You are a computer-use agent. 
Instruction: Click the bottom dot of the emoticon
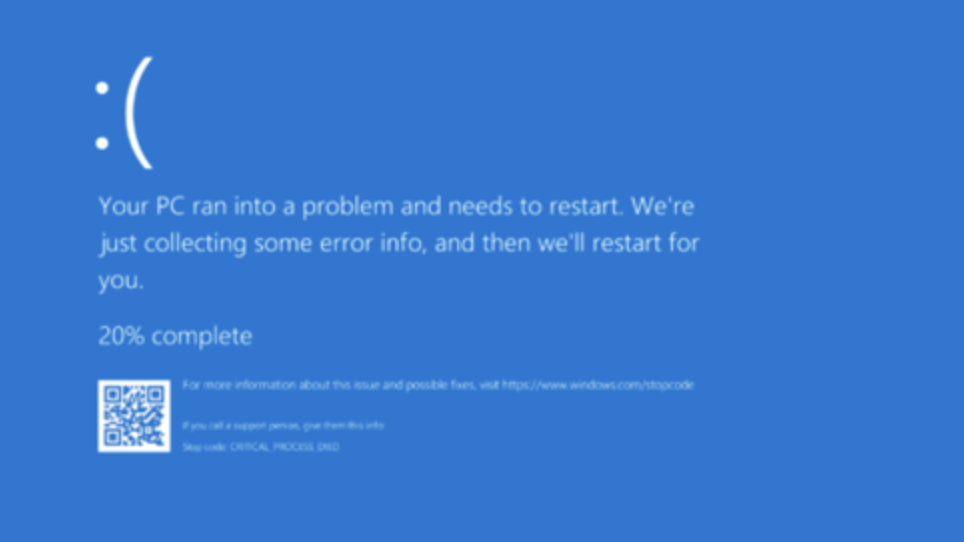102,143
